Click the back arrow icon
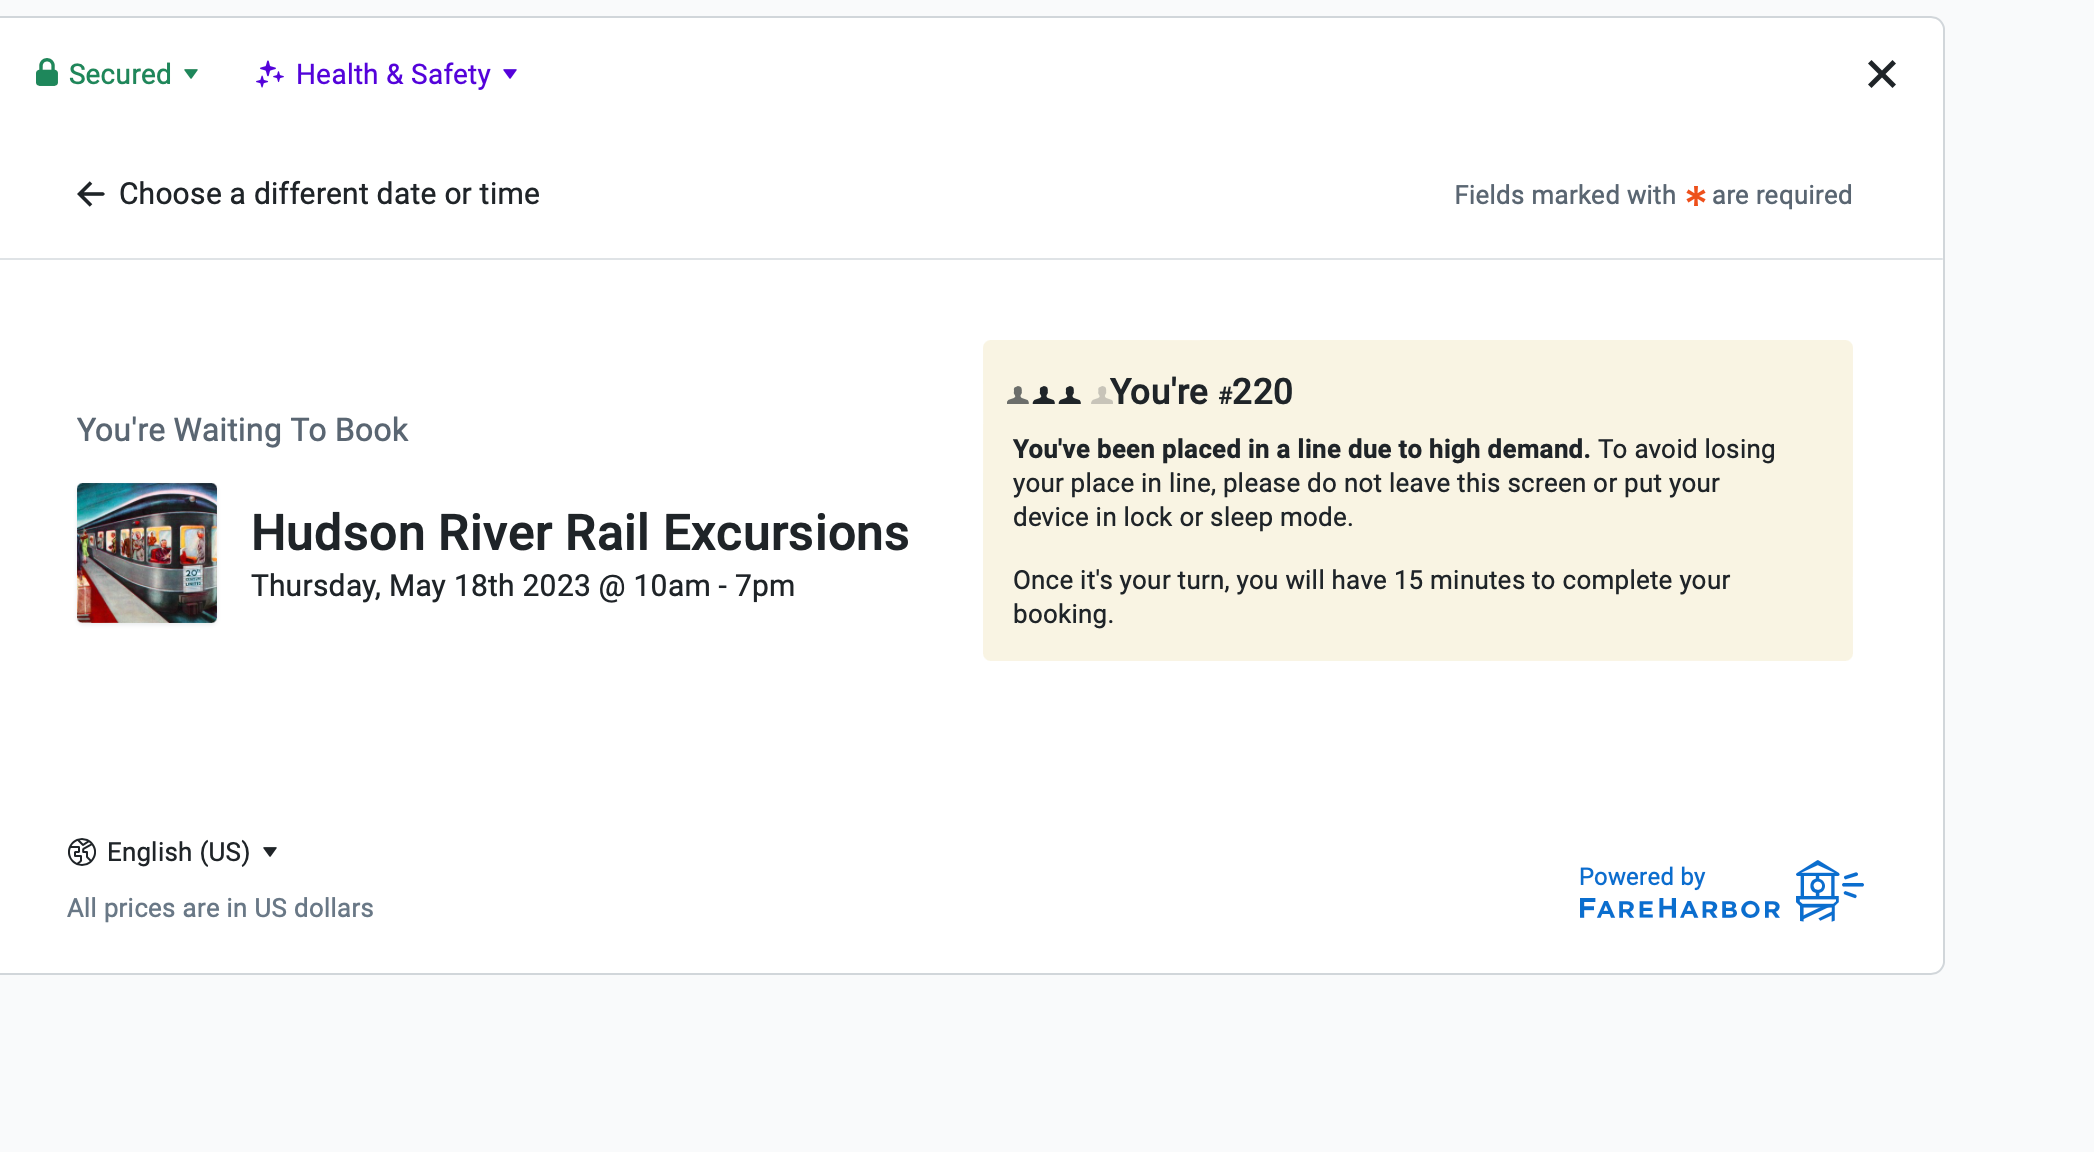This screenshot has width=2094, height=1152. point(91,194)
